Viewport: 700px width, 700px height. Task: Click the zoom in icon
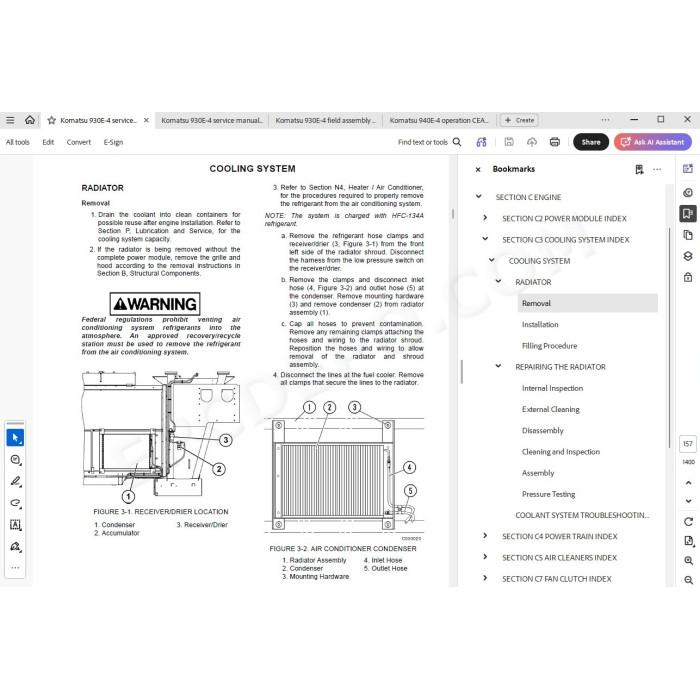tap(688, 560)
